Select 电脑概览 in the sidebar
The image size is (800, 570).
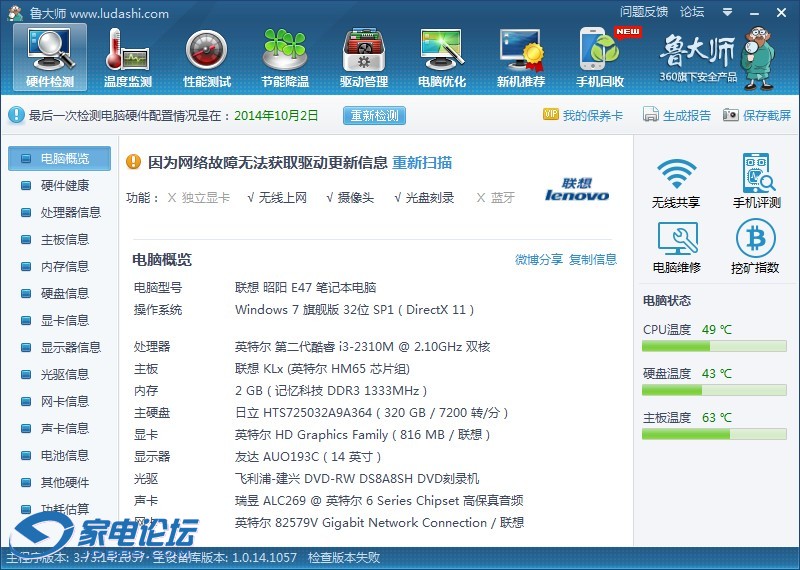(x=59, y=158)
